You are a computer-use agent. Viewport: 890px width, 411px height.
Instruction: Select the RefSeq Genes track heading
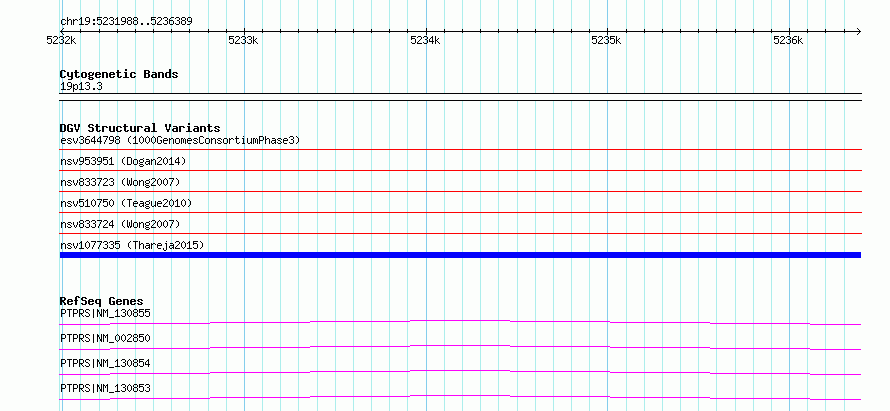tap(102, 301)
